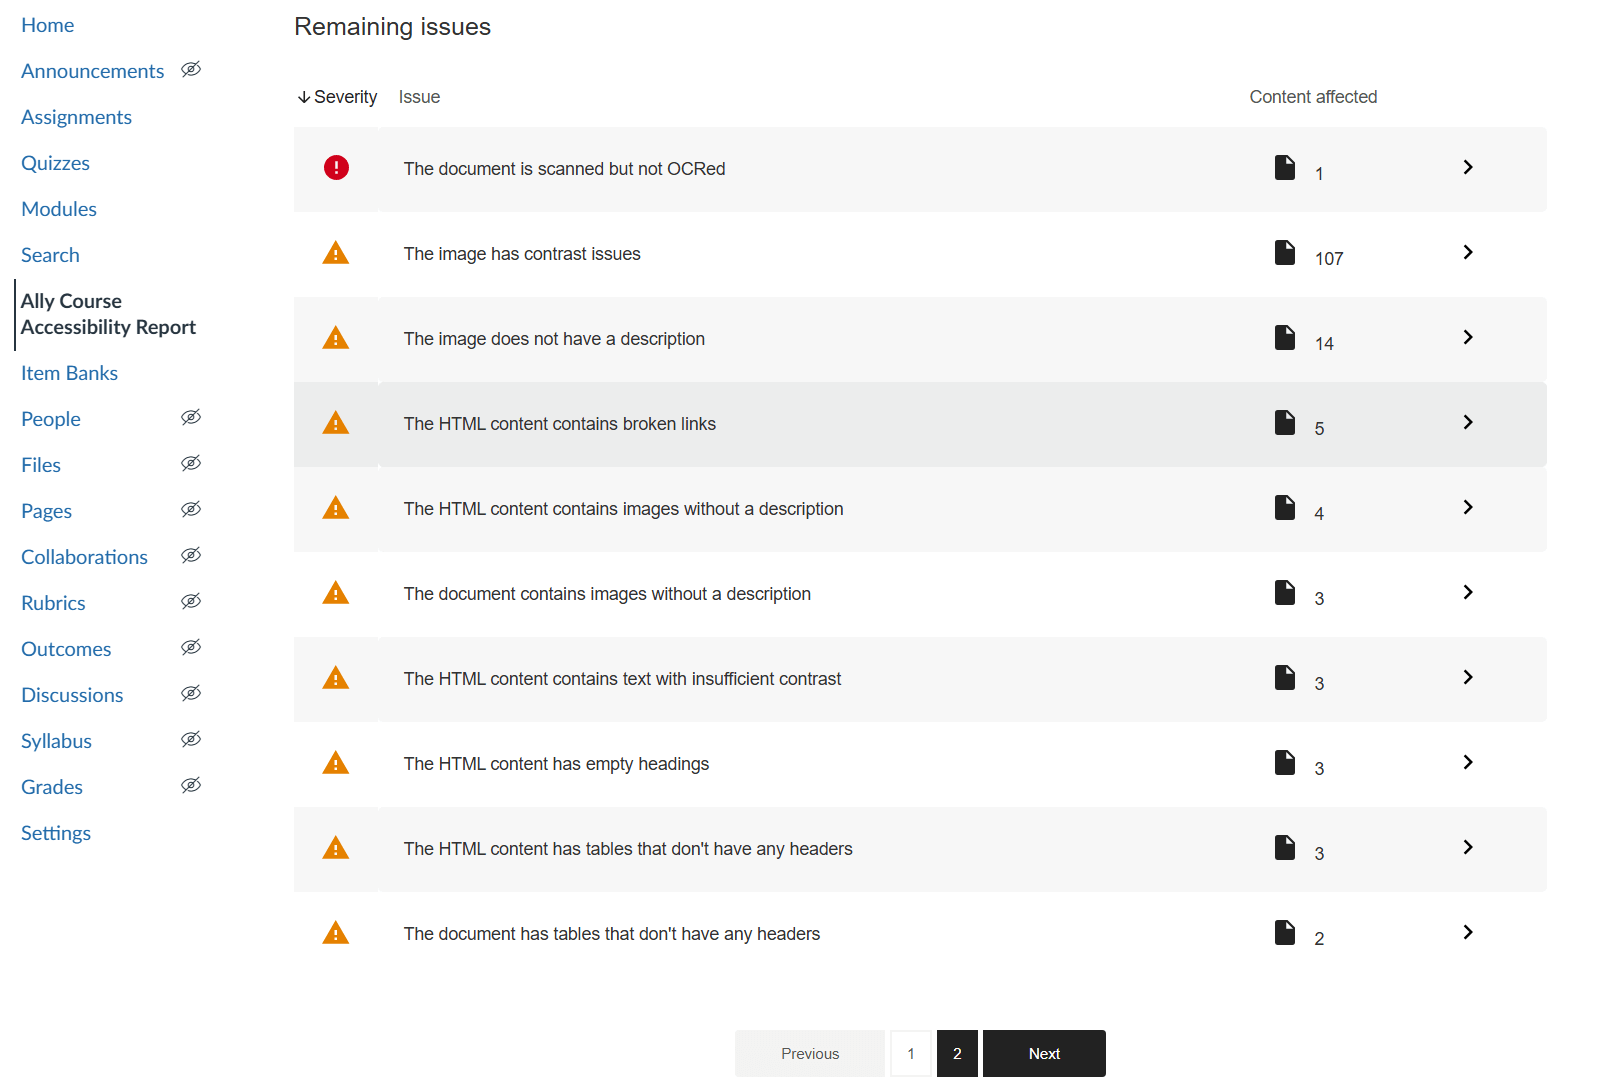Open the Ally Course Accessibility Report section
This screenshot has height=1089, width=1602.
click(x=108, y=313)
